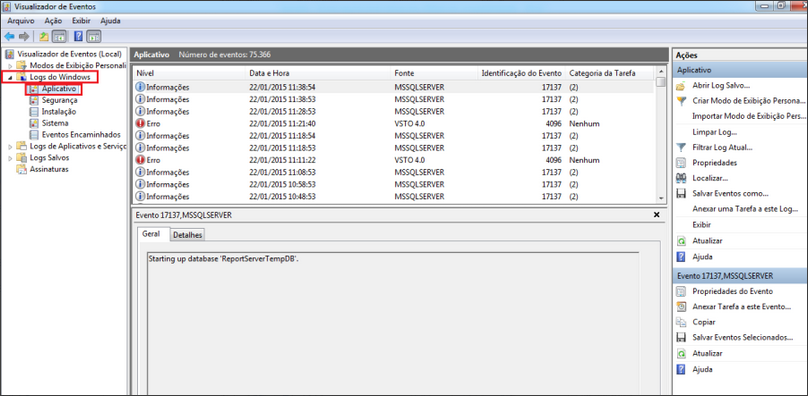This screenshot has height=396, width=808.
Task: Click the Copiar icon in Ações
Action: 681,322
